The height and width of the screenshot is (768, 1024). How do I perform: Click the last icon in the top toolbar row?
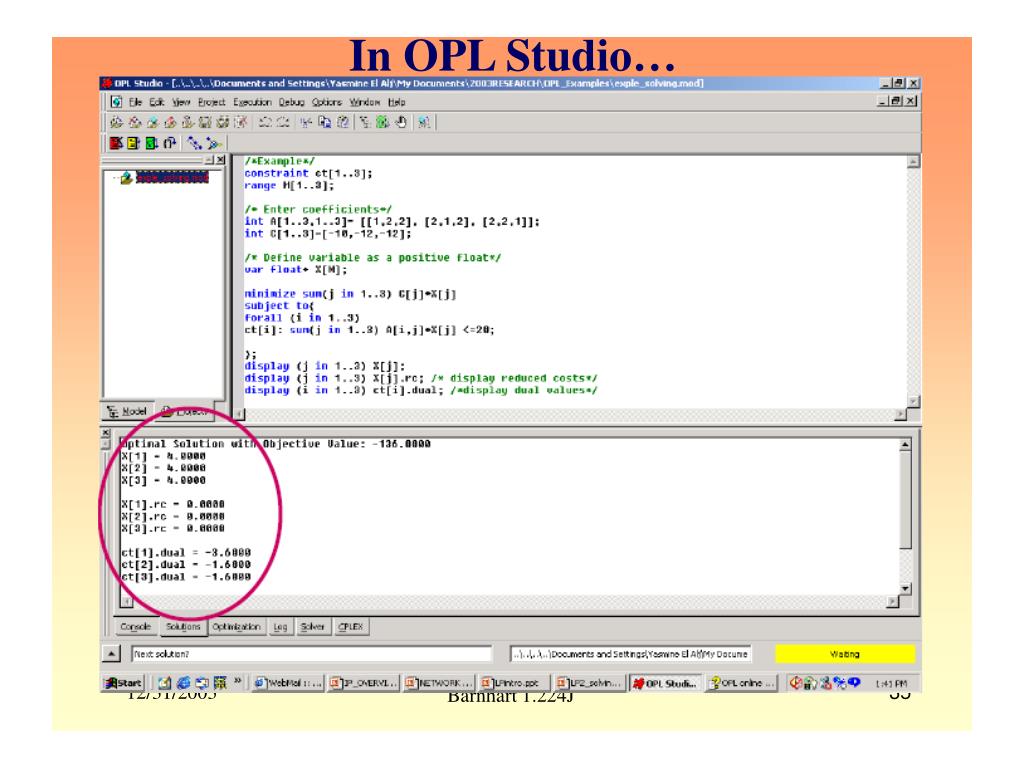click(x=424, y=122)
